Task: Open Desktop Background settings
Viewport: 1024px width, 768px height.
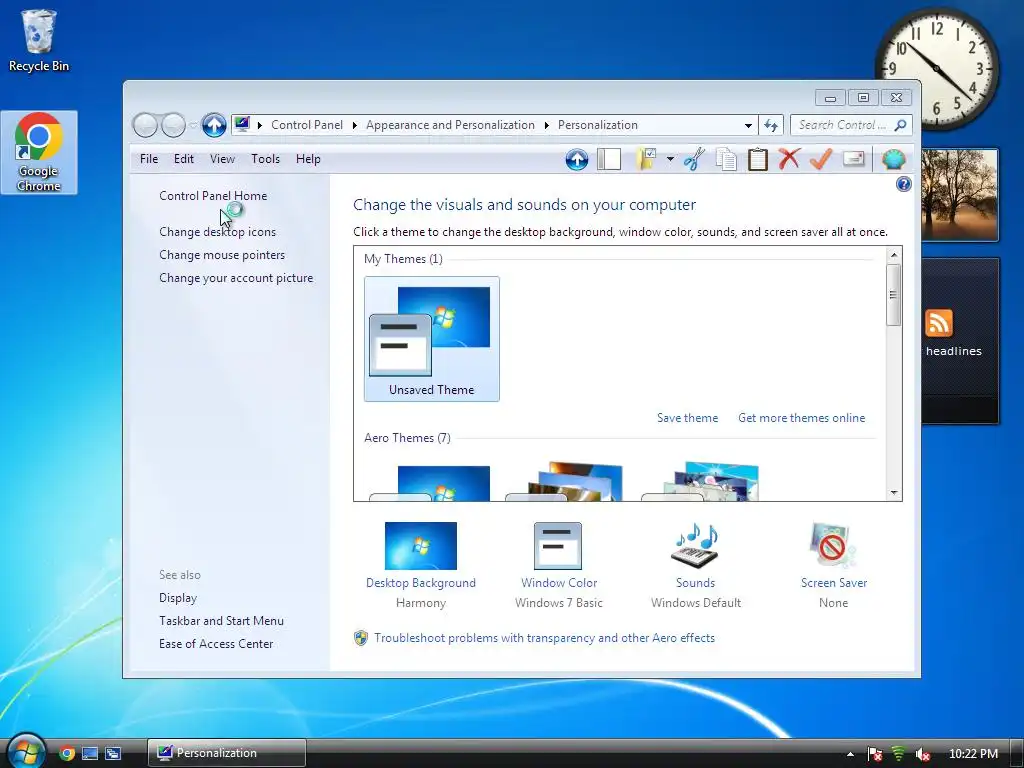Action: (x=421, y=566)
